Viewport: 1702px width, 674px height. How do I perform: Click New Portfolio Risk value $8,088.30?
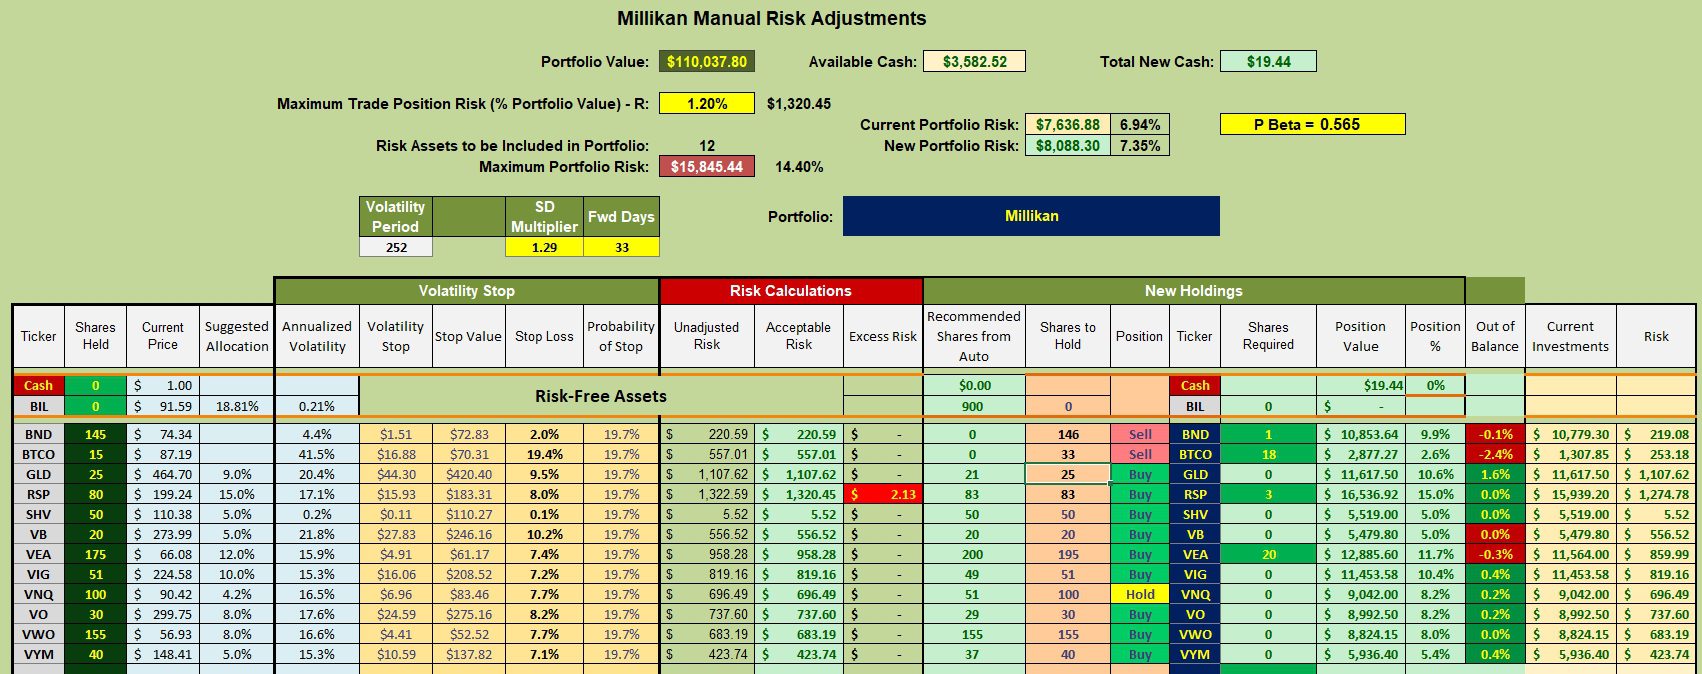pyautogui.click(x=1067, y=146)
